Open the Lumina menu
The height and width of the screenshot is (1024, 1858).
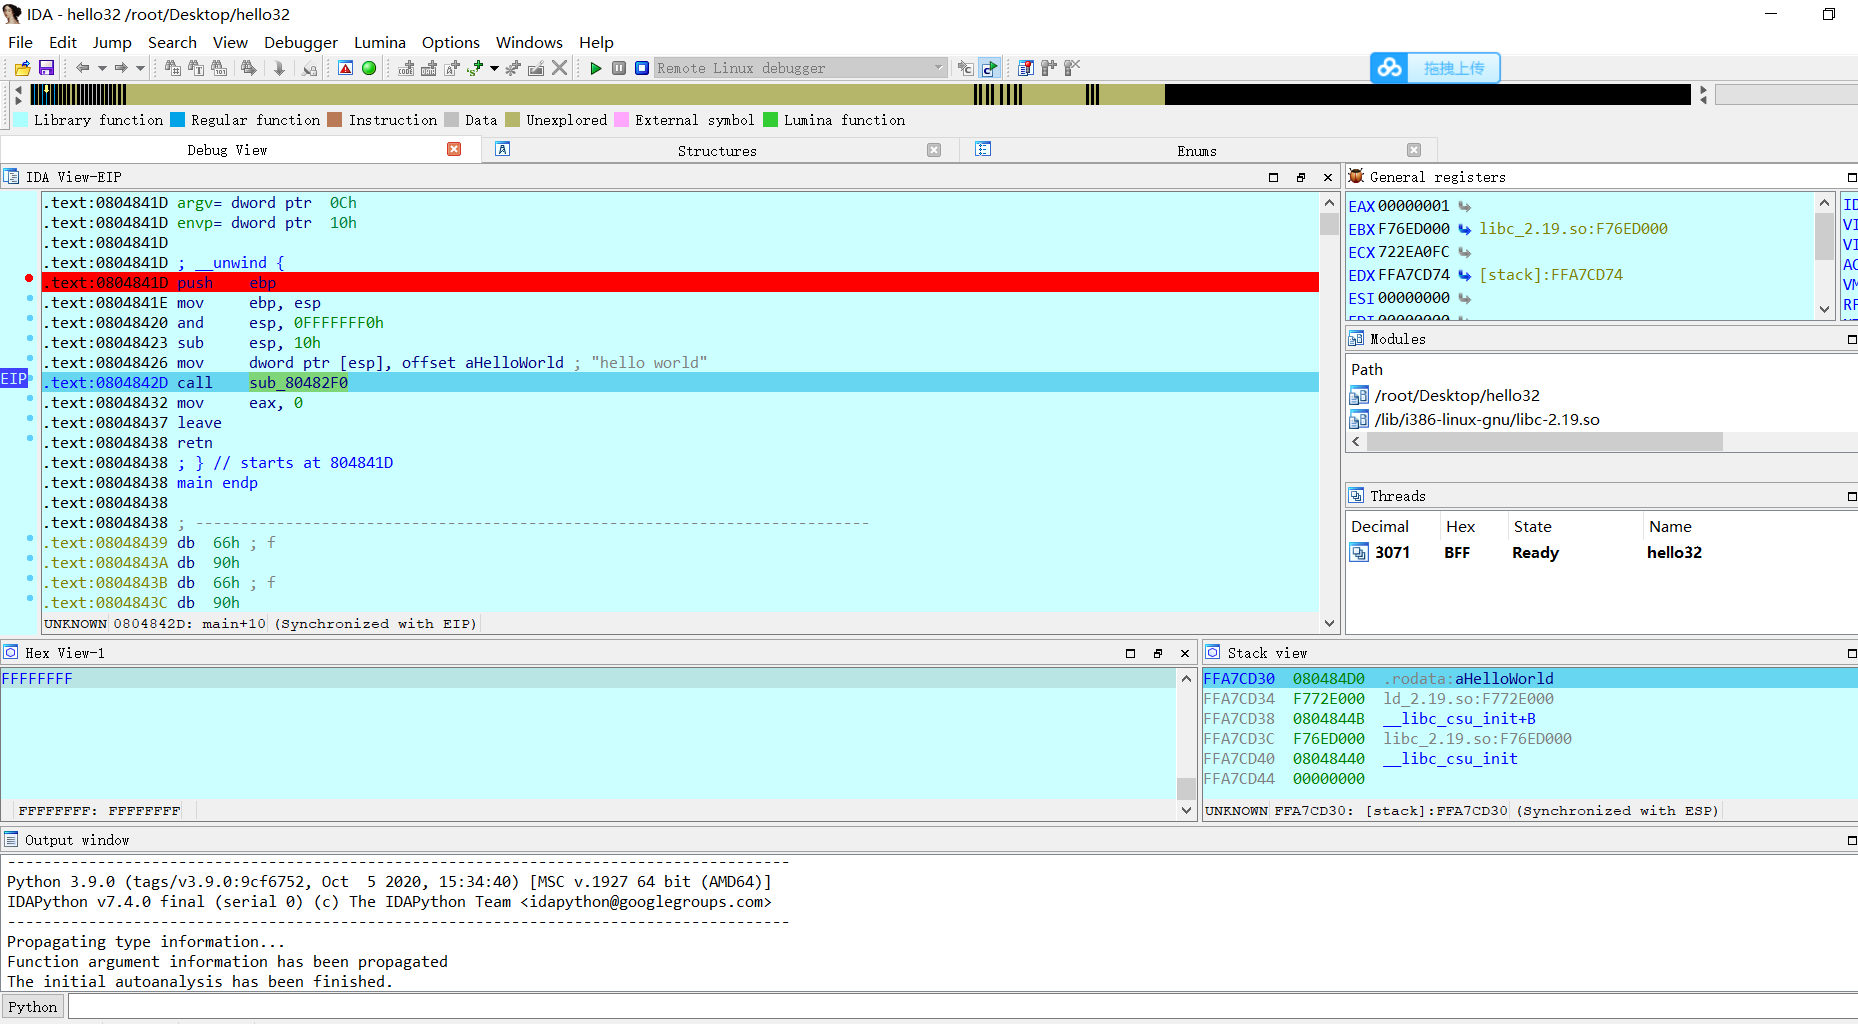380,42
